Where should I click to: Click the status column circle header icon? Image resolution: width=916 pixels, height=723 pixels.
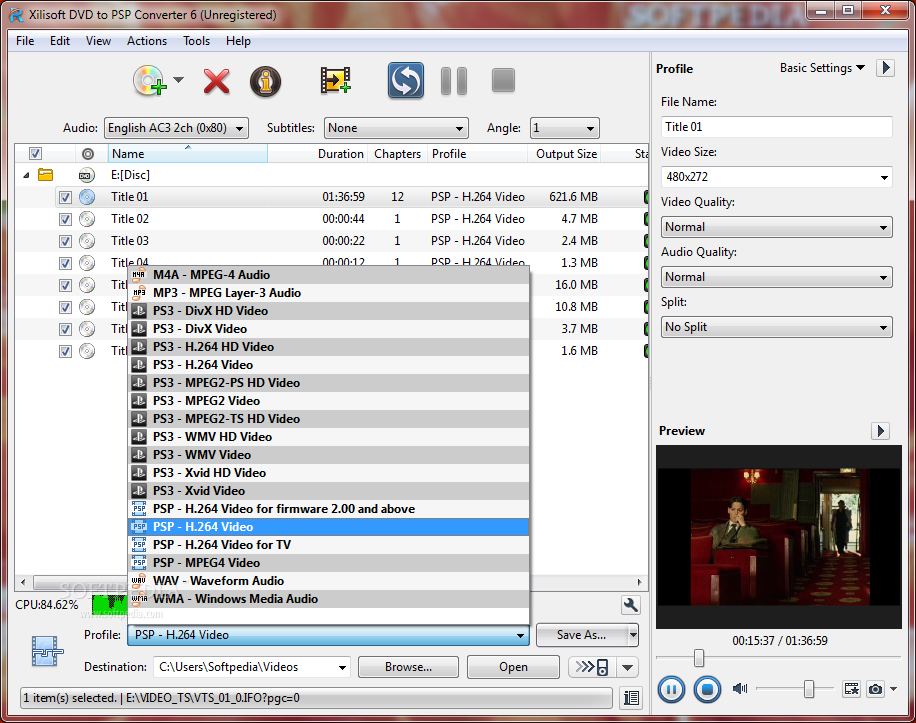(88, 154)
